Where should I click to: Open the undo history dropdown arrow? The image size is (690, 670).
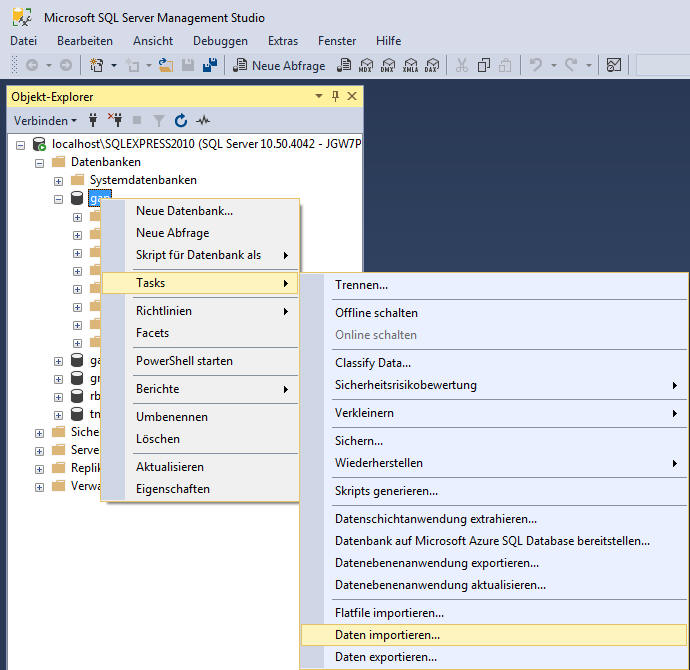click(x=554, y=66)
